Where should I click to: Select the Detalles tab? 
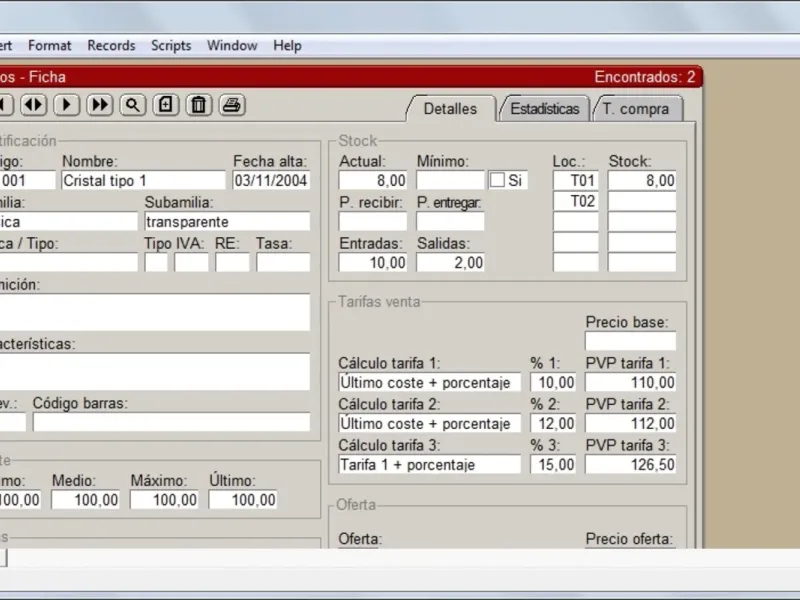pos(451,109)
